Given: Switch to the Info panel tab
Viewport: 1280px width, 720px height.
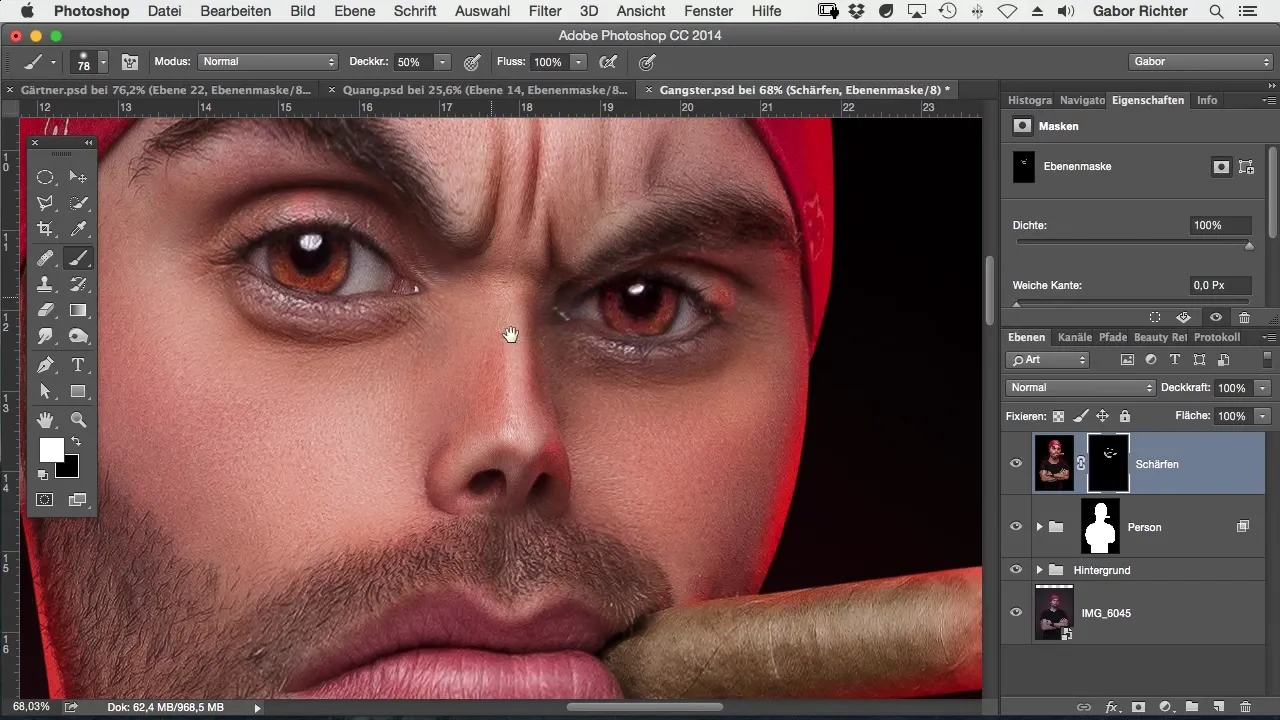Looking at the screenshot, I should pyautogui.click(x=1207, y=100).
